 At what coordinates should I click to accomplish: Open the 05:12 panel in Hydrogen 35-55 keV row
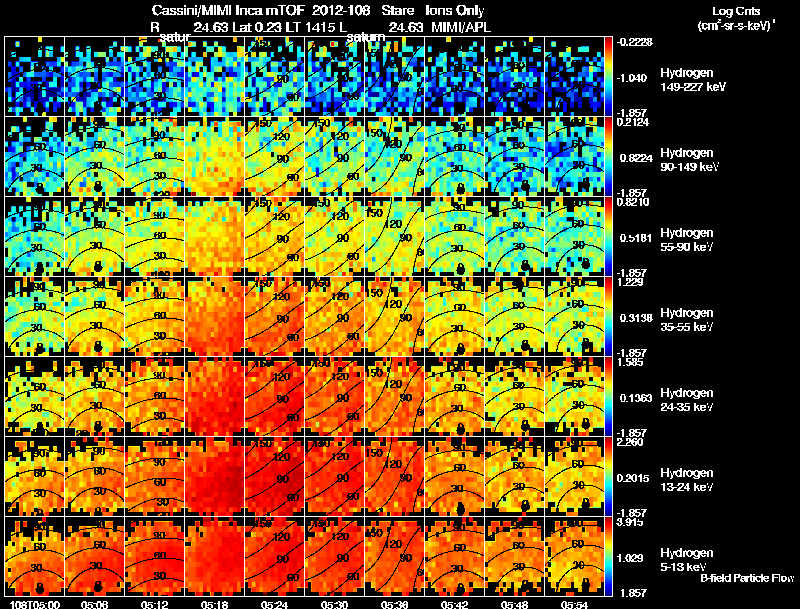tap(155, 317)
